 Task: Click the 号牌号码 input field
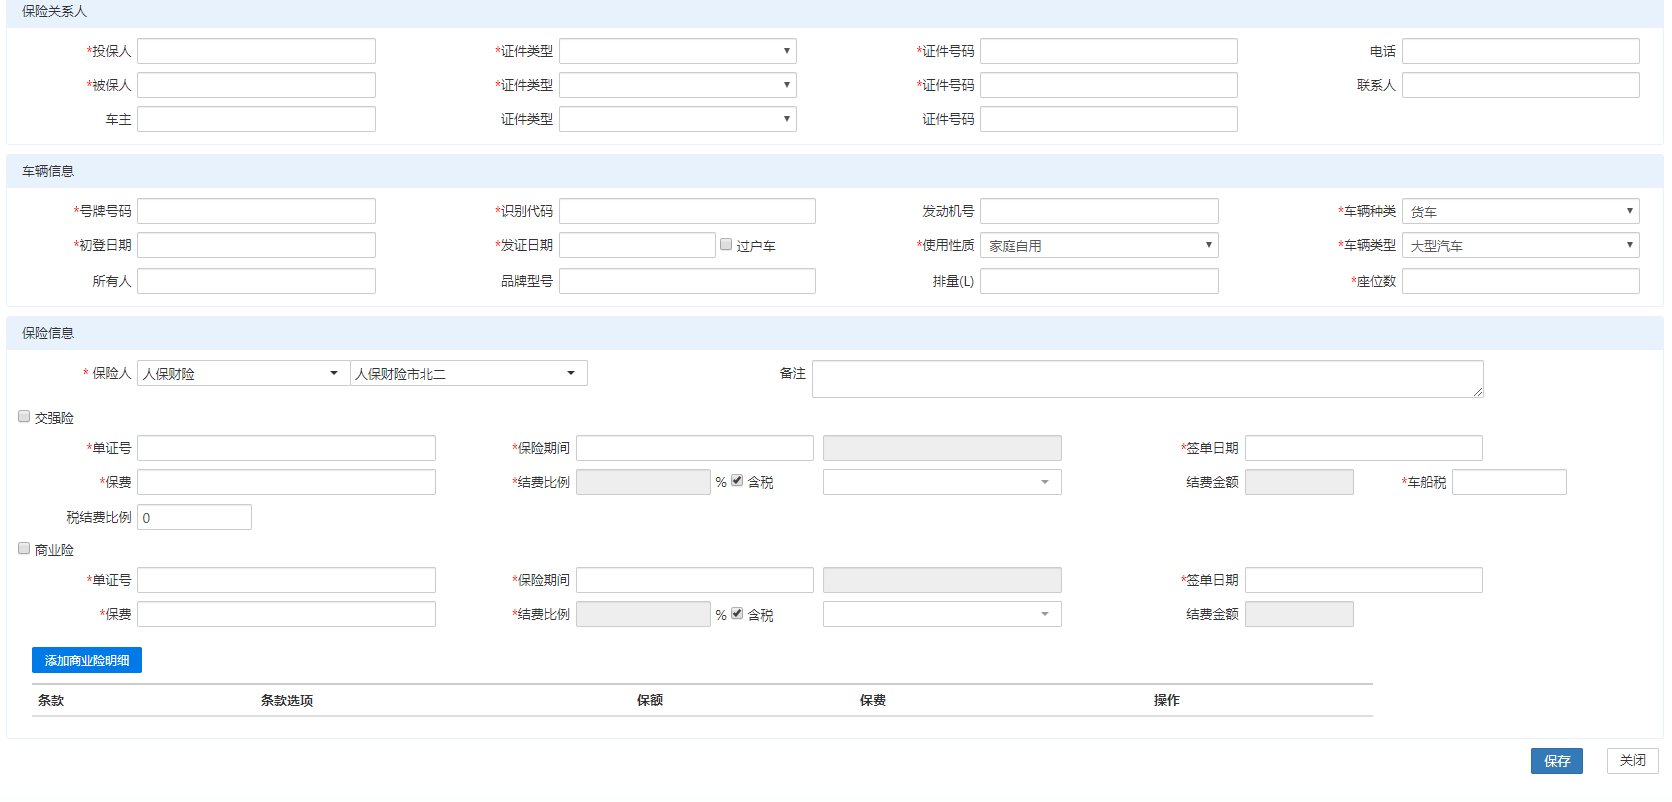[x=256, y=211]
